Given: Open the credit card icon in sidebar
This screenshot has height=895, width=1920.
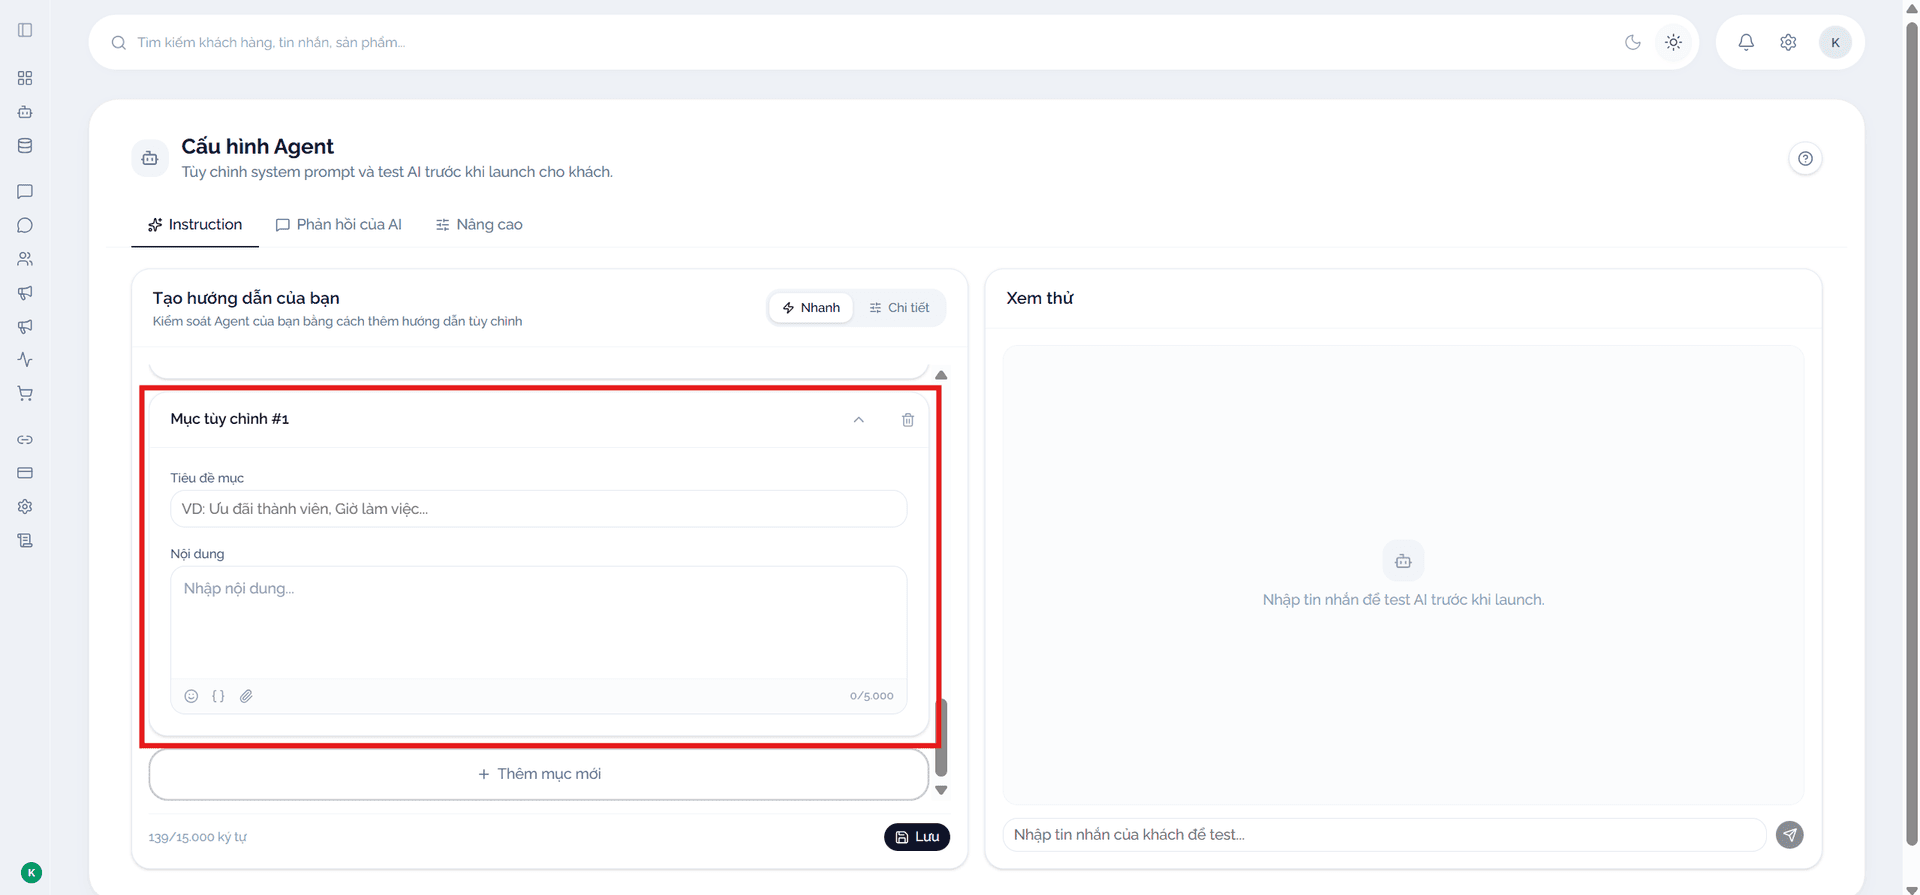Looking at the screenshot, I should (25, 473).
